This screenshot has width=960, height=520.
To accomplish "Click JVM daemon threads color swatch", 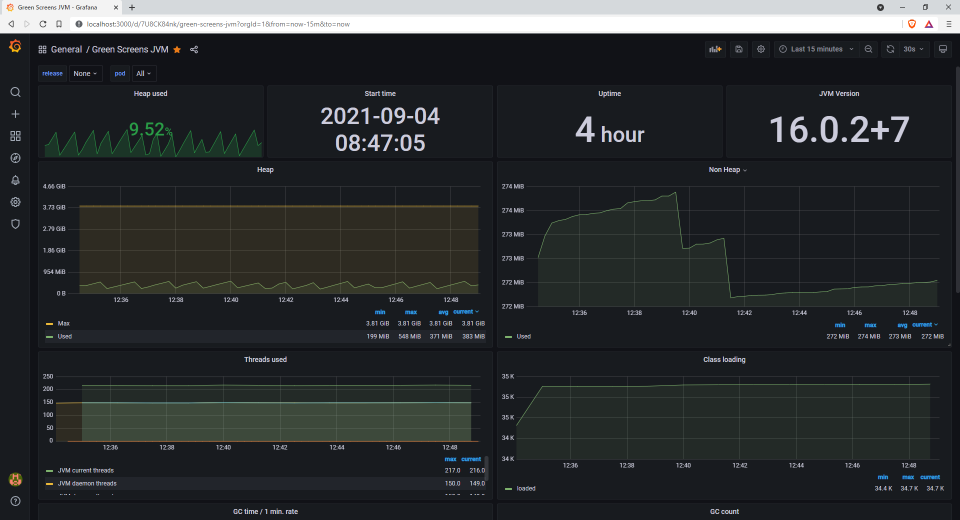I will tap(50, 484).
